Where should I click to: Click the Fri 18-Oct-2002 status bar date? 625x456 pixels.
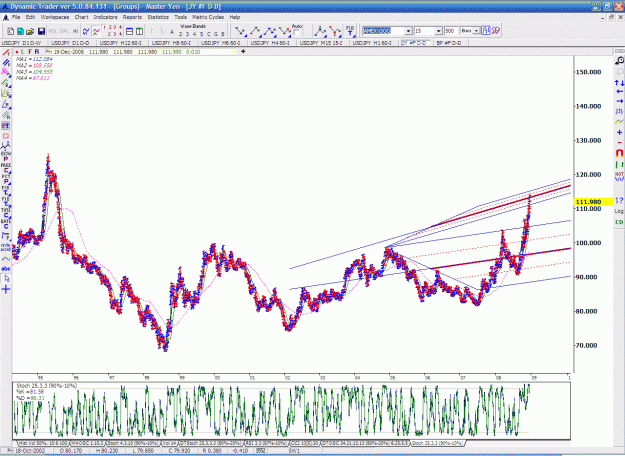(26, 451)
